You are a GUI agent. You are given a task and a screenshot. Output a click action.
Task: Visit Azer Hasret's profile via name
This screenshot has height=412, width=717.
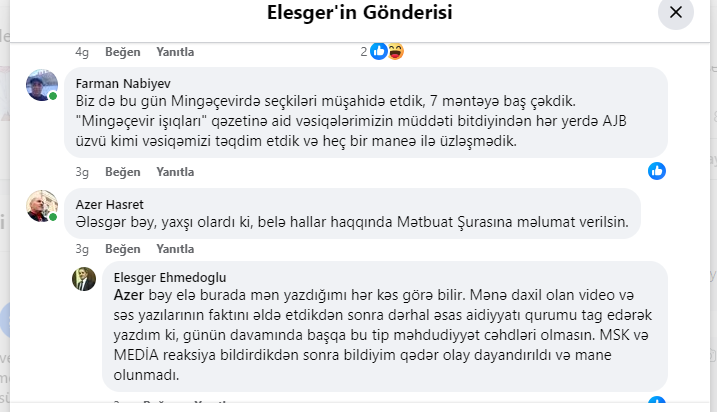point(109,204)
